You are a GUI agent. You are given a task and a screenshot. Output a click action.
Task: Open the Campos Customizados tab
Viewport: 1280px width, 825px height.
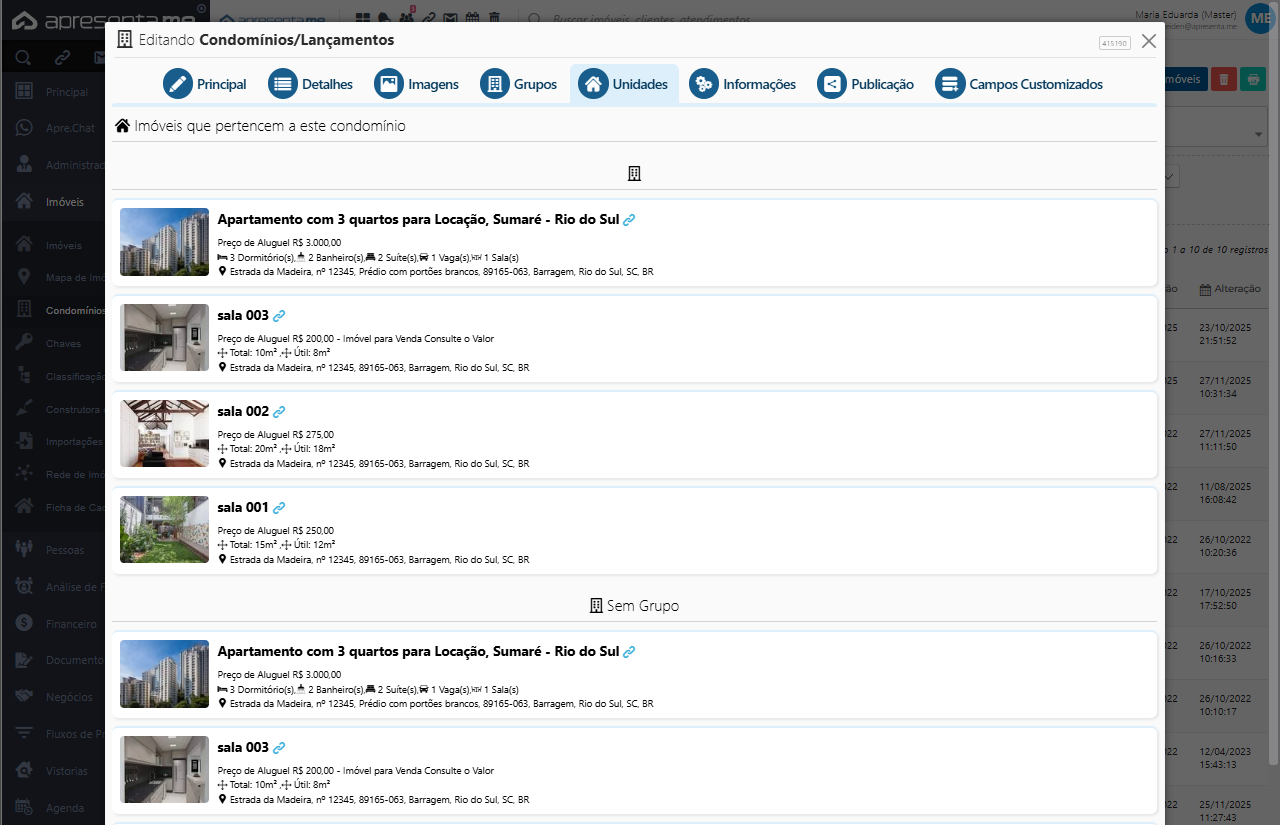pyautogui.click(x=1019, y=84)
